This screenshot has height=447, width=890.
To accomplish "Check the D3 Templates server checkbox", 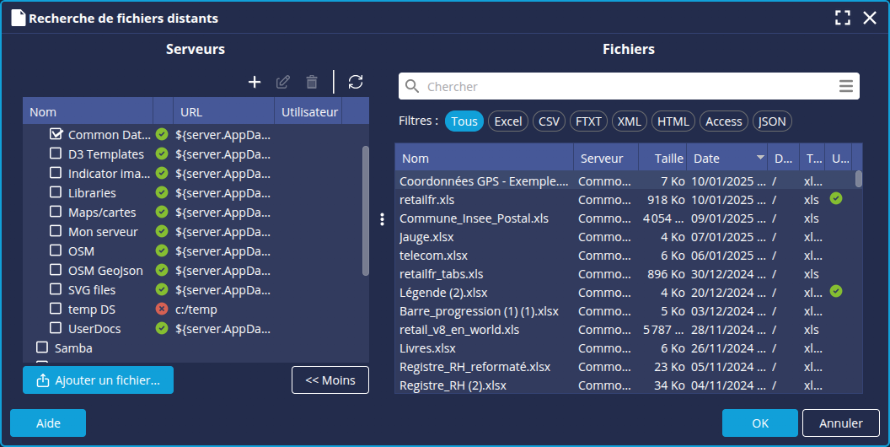I will 57,154.
